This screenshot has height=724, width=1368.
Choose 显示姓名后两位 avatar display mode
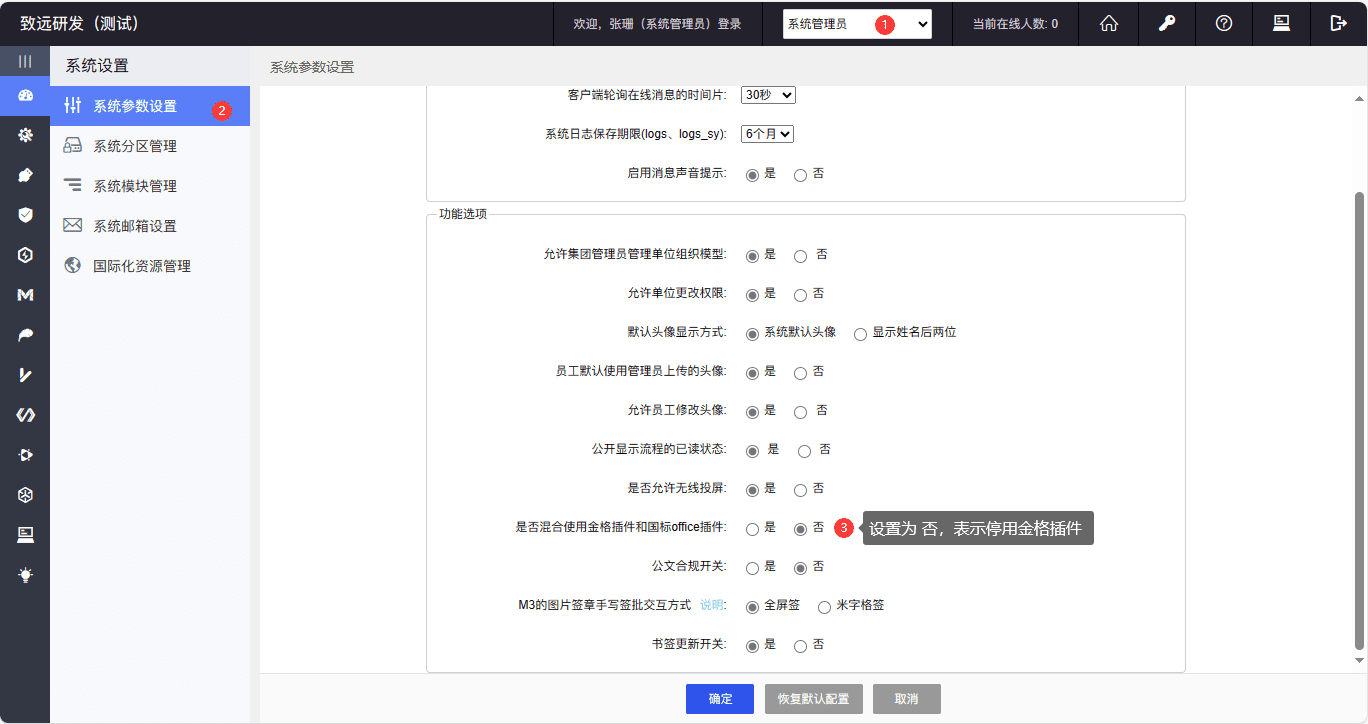(x=860, y=334)
